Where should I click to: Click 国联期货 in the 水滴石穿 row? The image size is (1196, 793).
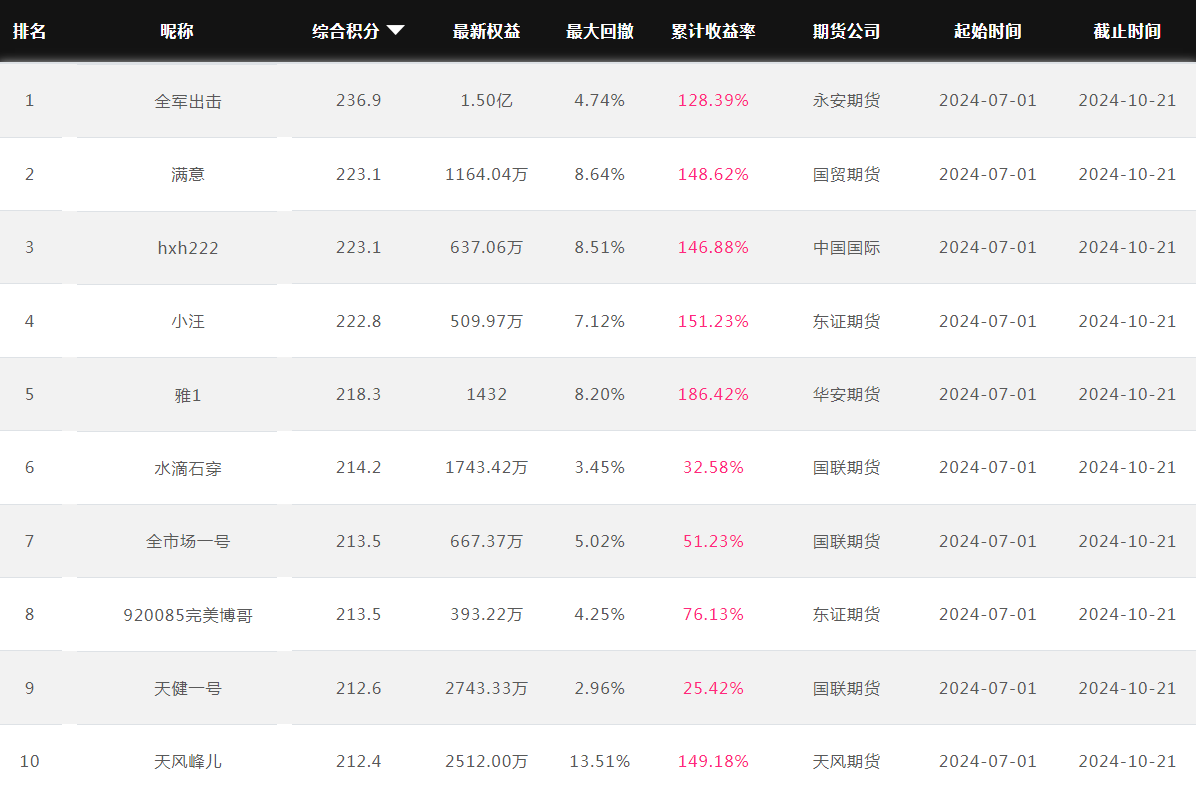(847, 467)
